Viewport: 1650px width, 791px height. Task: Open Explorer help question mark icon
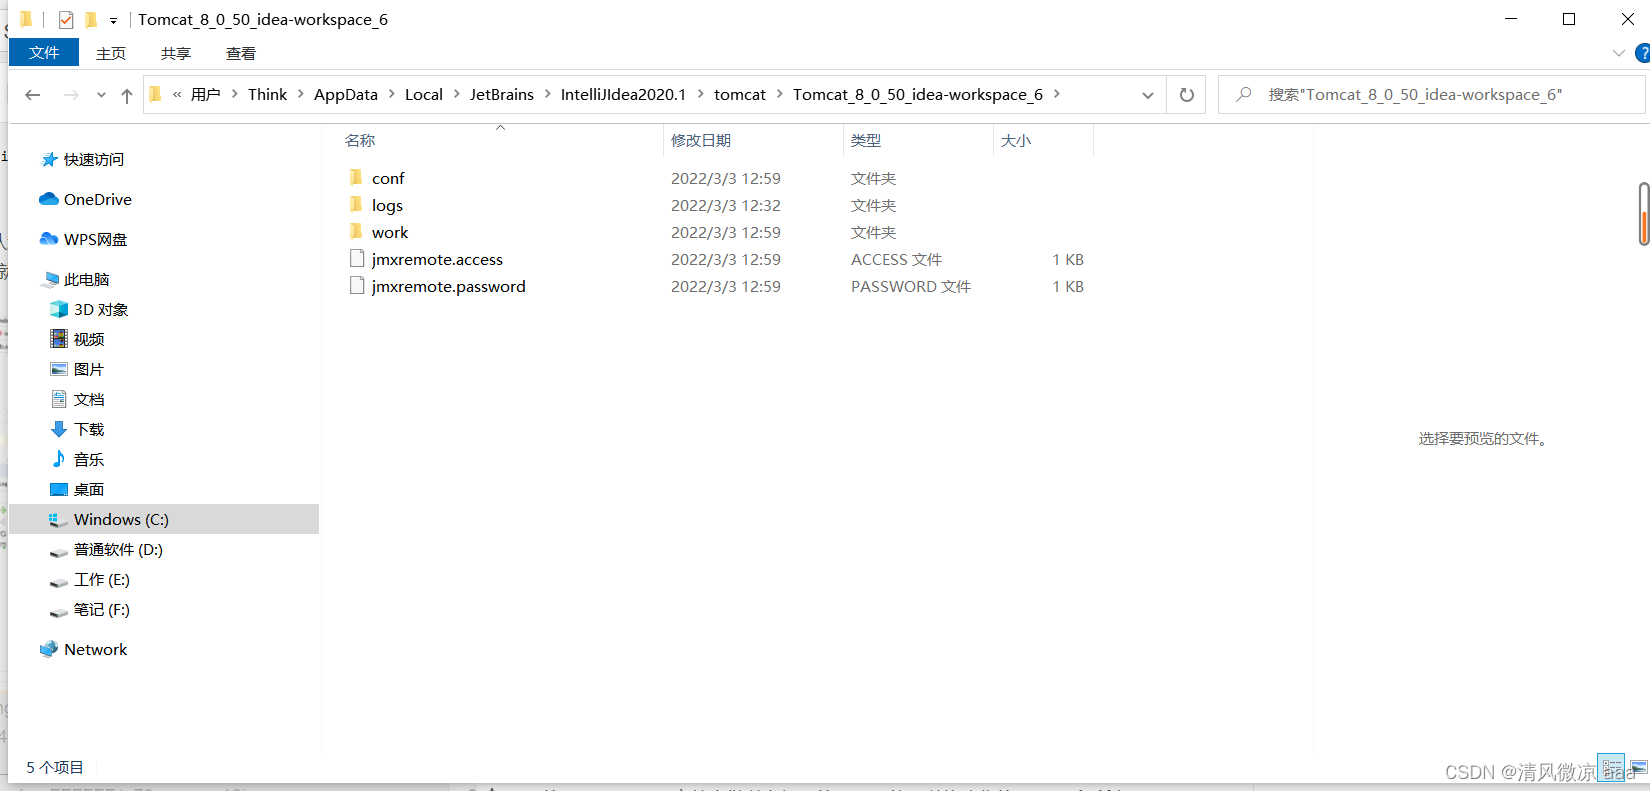(1642, 53)
